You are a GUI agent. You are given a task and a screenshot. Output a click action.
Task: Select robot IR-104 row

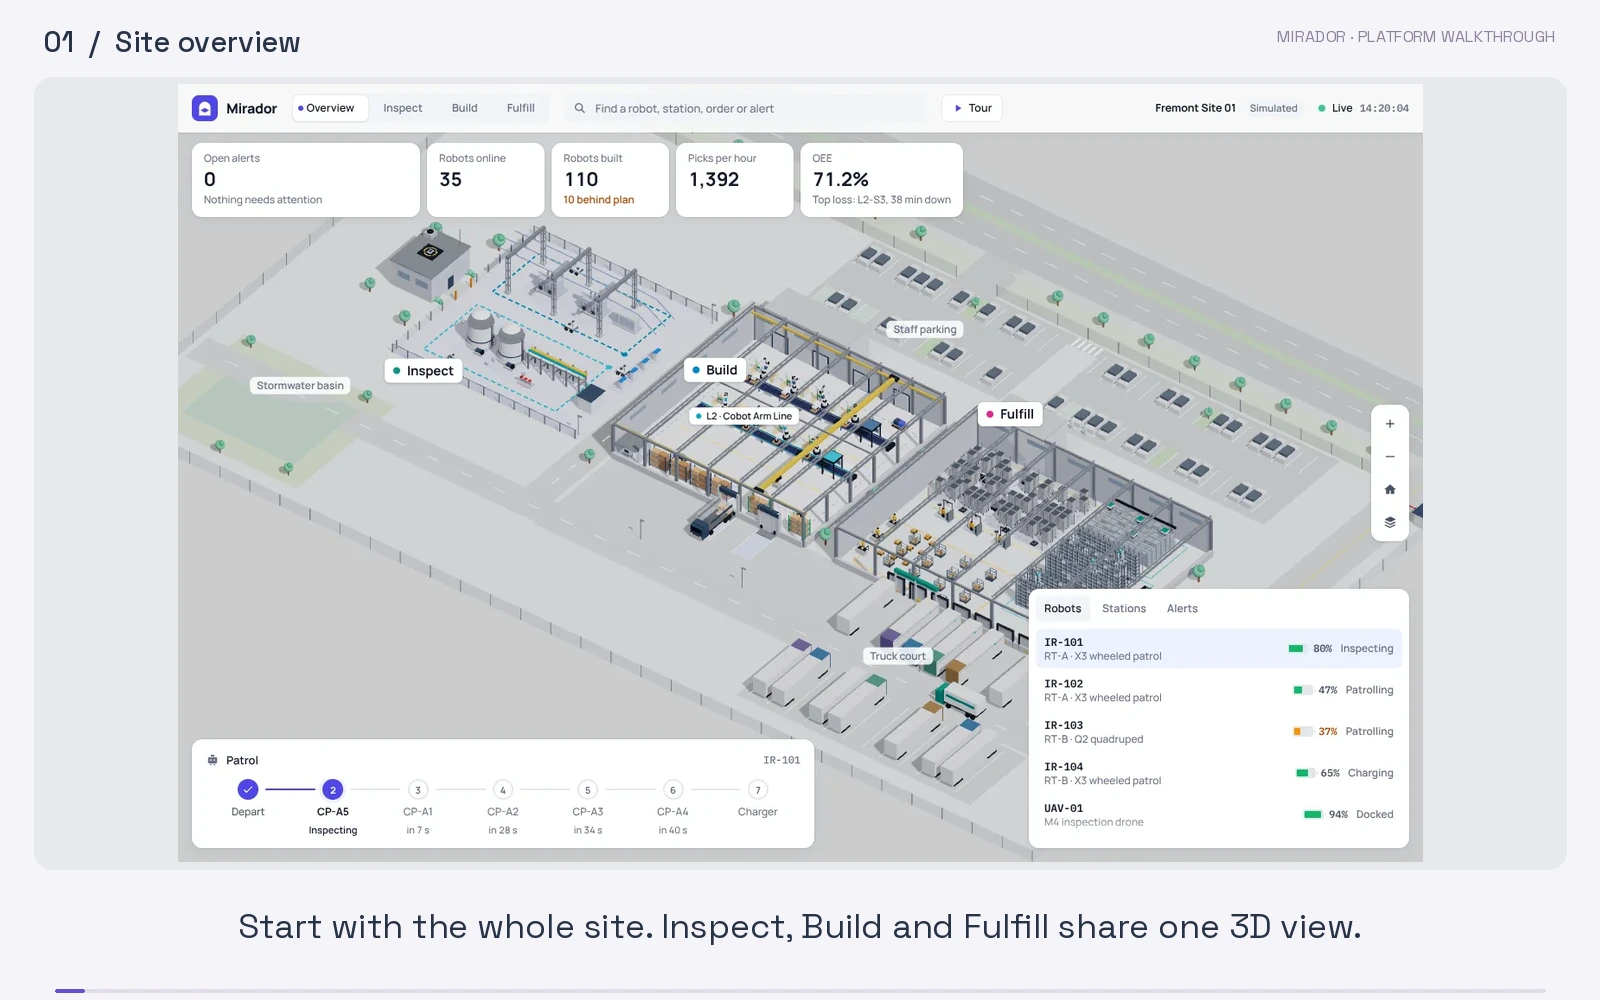click(1219, 773)
